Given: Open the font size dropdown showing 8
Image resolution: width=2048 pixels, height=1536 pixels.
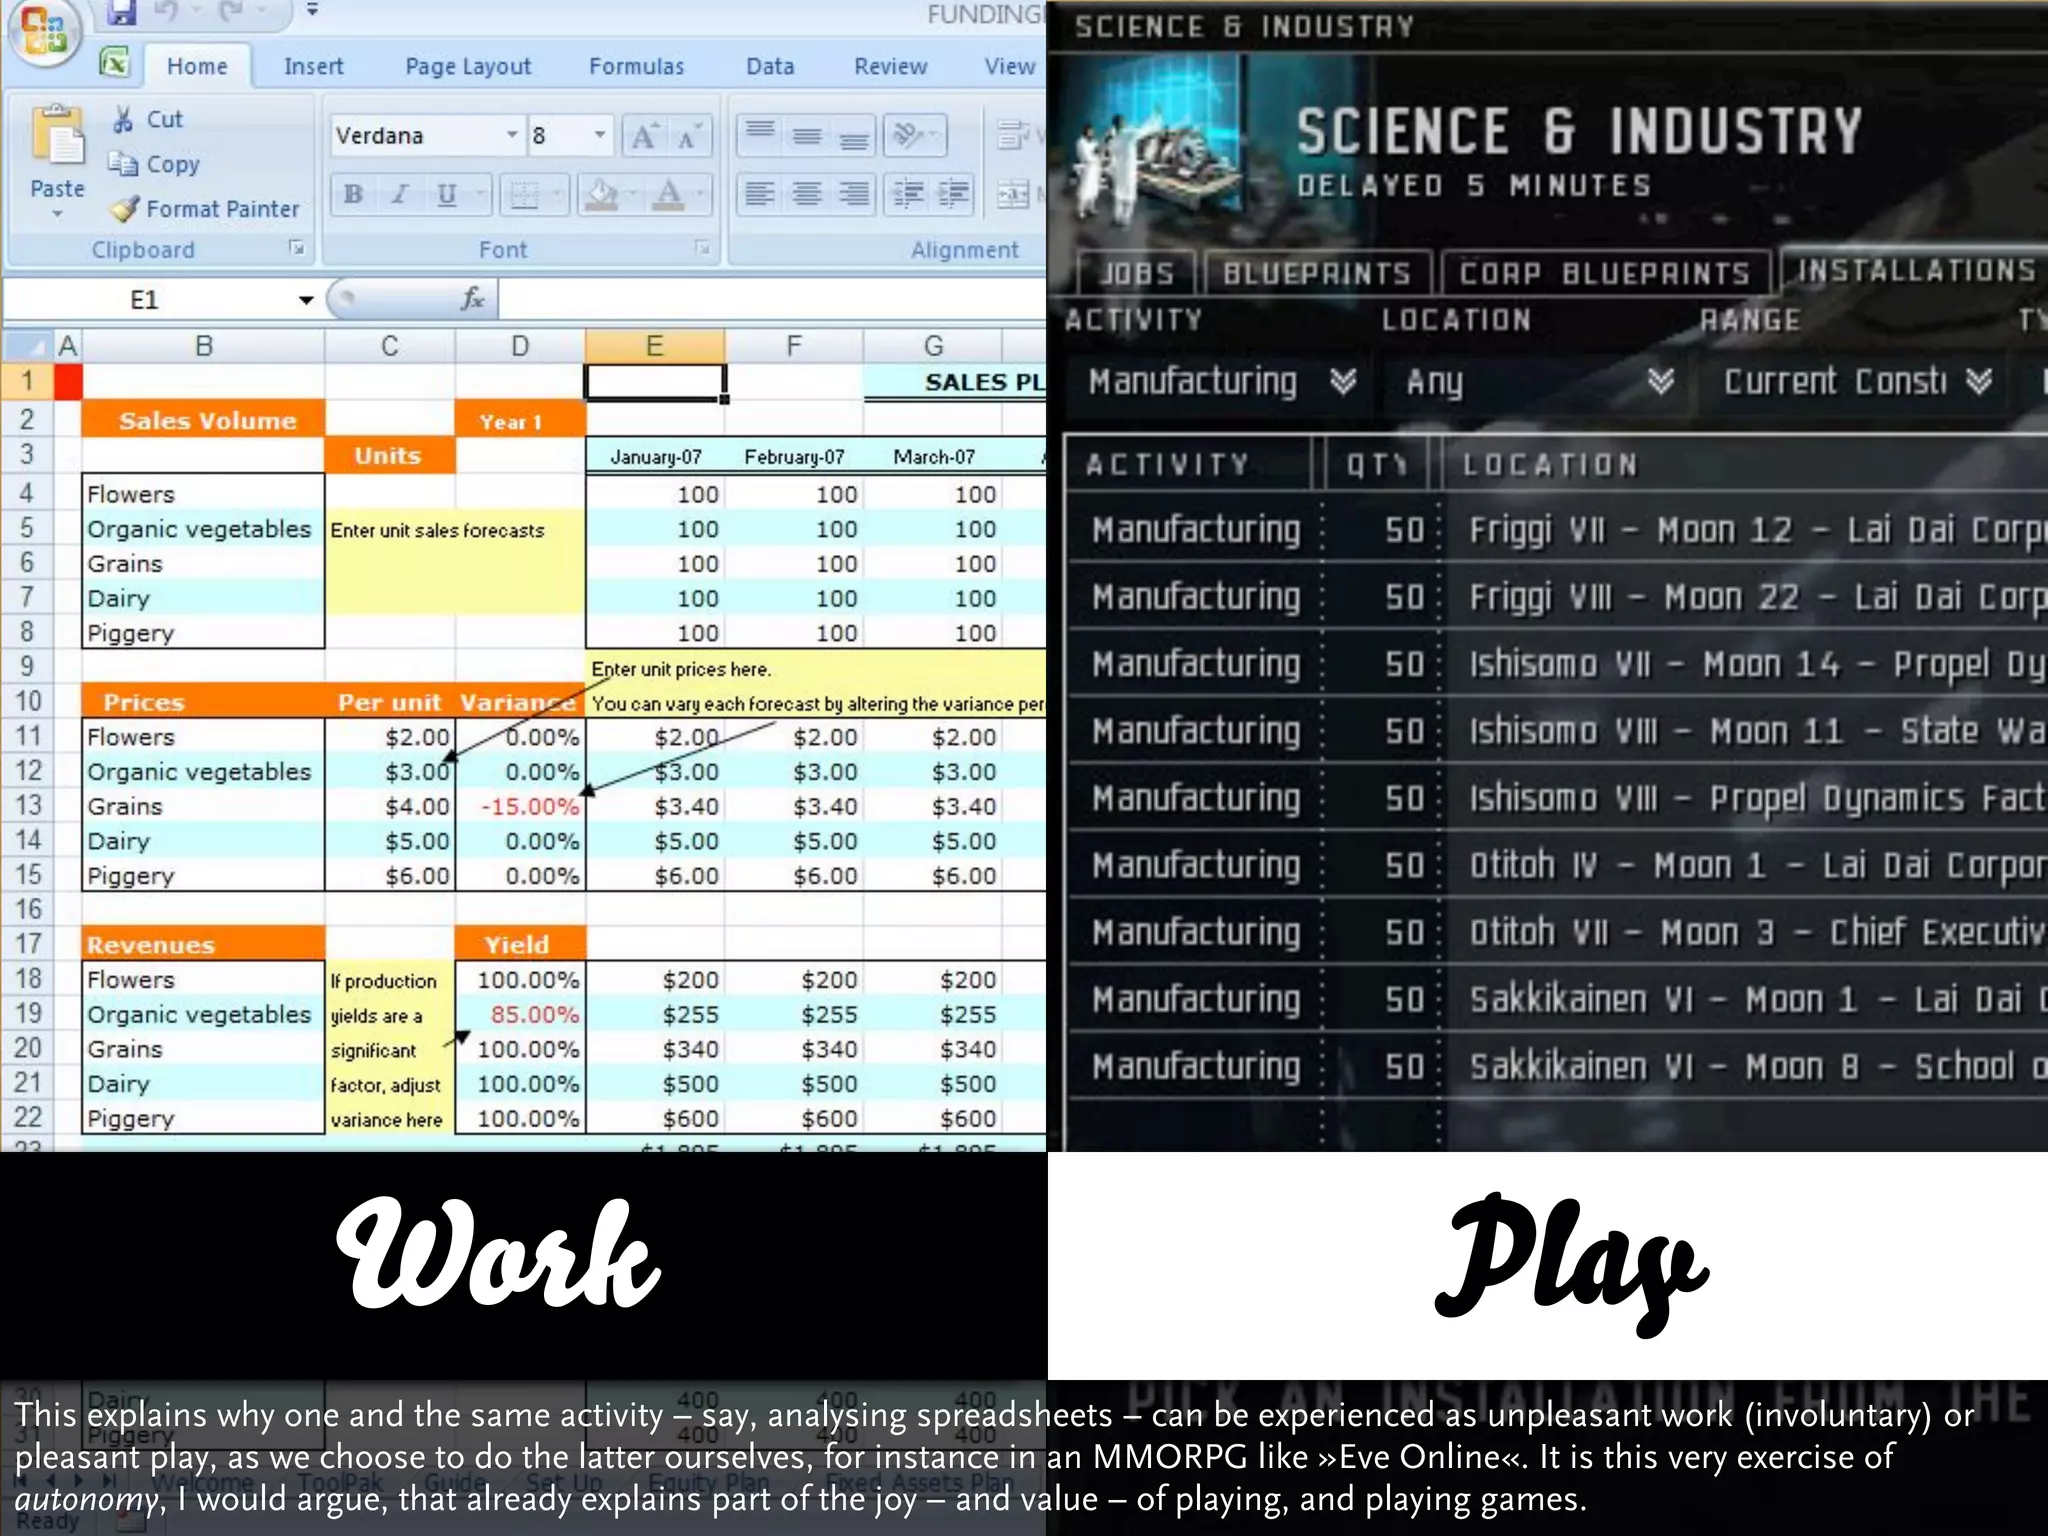Looking at the screenshot, I should pyautogui.click(x=600, y=135).
